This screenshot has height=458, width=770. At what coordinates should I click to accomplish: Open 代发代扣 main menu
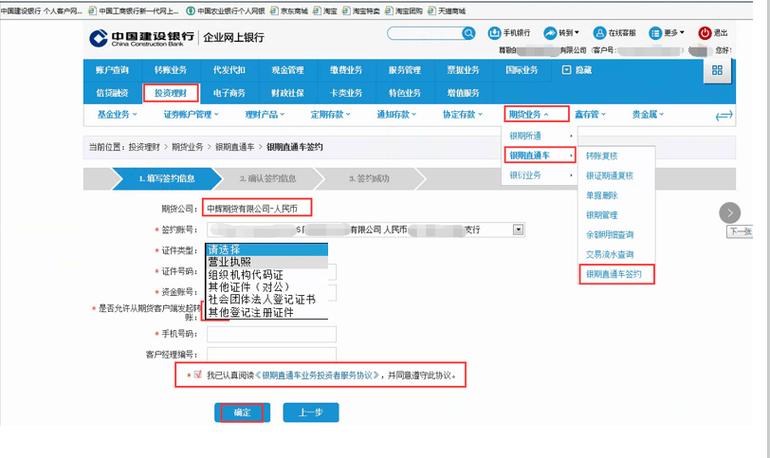click(x=229, y=70)
